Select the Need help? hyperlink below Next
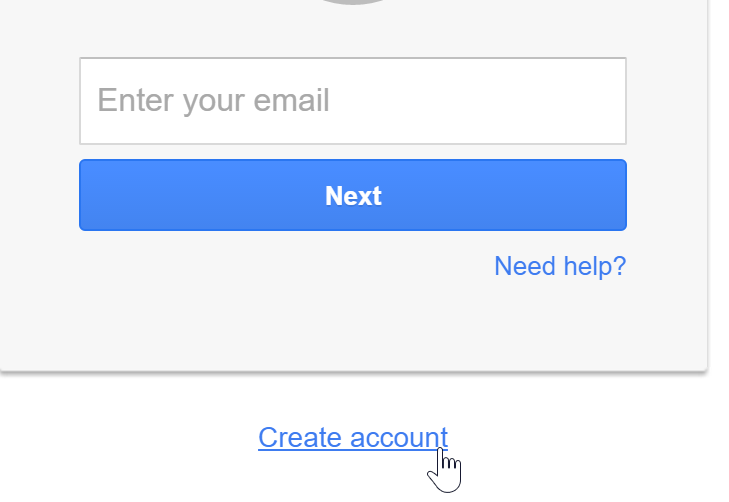The width and height of the screenshot is (729, 502). (x=560, y=266)
